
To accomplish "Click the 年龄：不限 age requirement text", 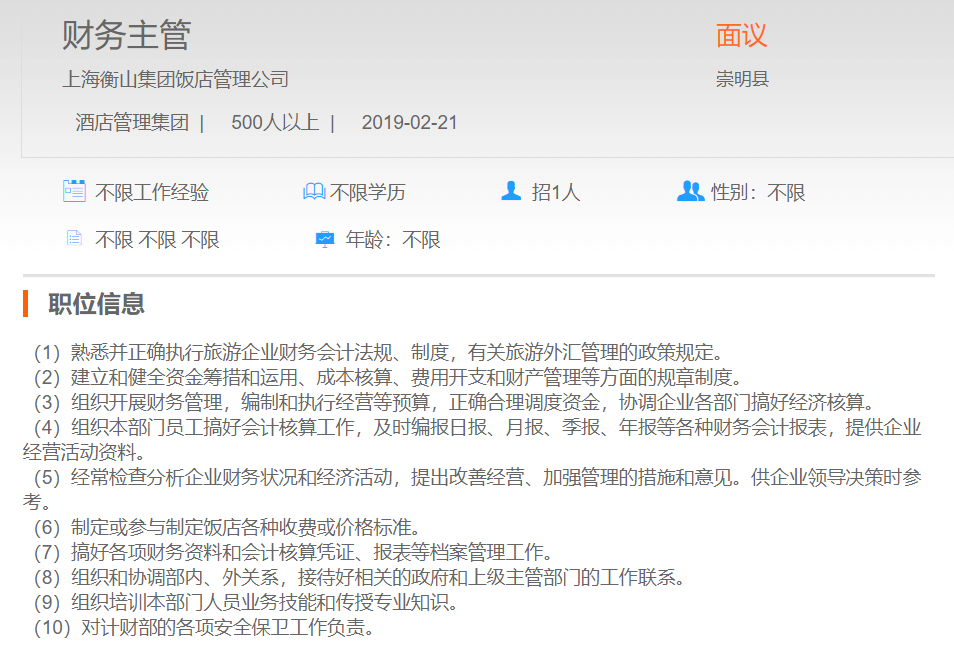I will click(x=393, y=240).
